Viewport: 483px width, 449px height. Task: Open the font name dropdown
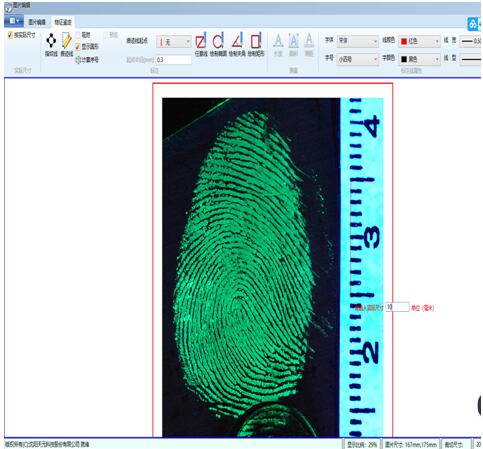pyautogui.click(x=357, y=41)
